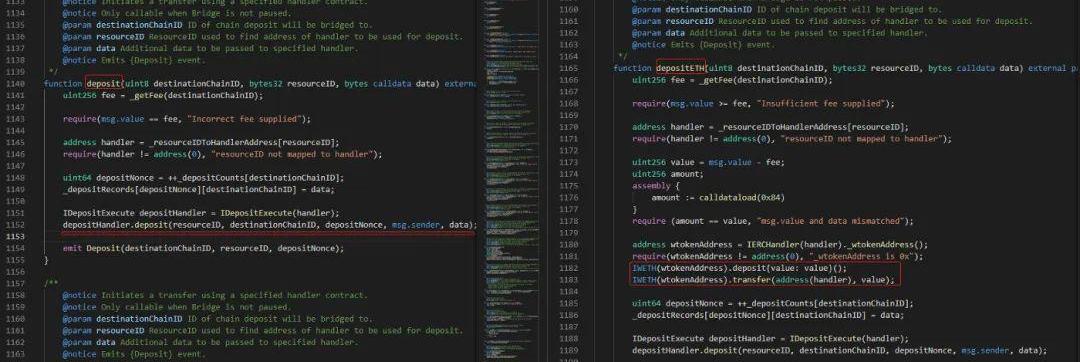Click line number 1165 in the right gutter

(x=568, y=68)
